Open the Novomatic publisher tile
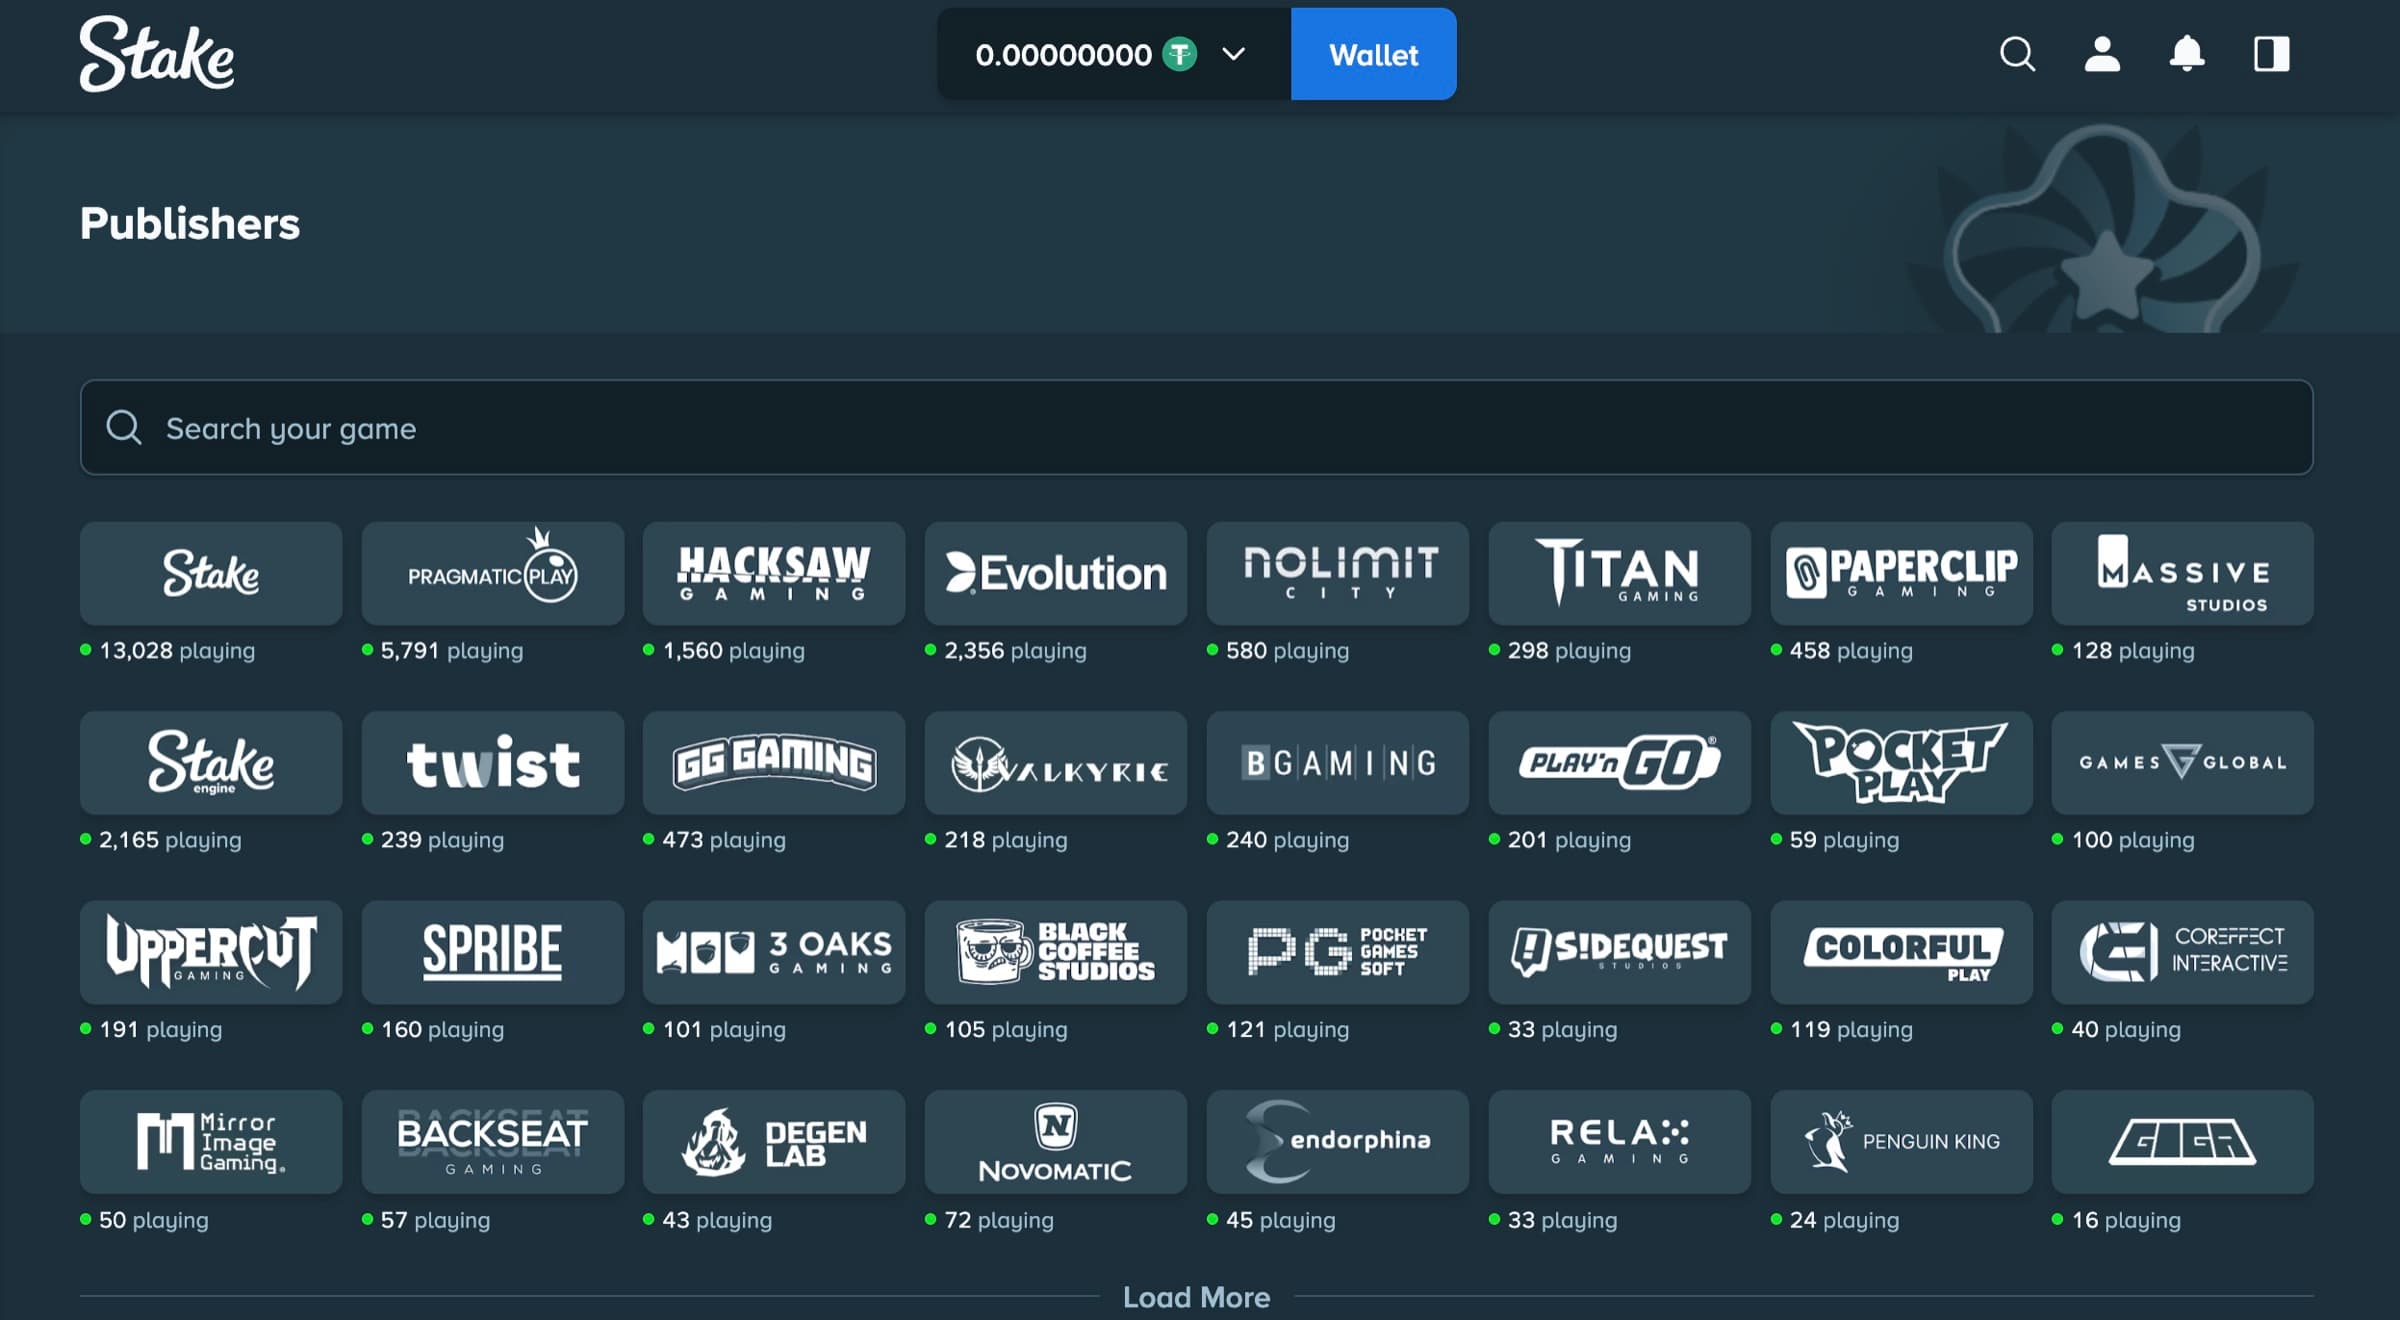The height and width of the screenshot is (1320, 2400). [1056, 1142]
